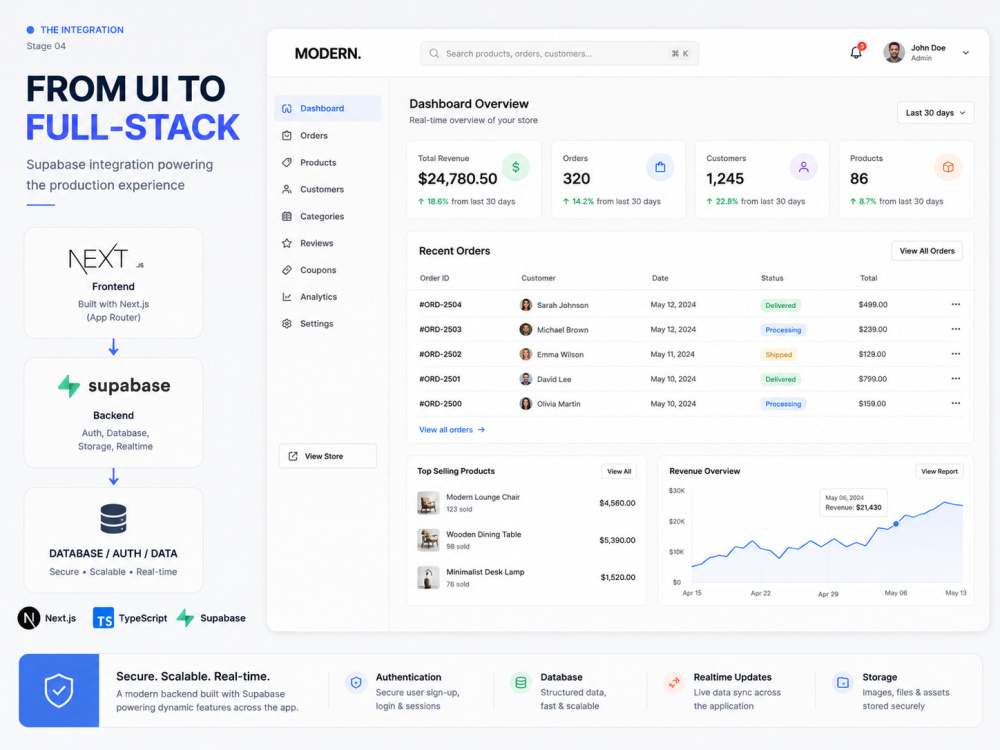Click the Shipped status badge
Viewport: 1000px width, 750px height.
[779, 355]
